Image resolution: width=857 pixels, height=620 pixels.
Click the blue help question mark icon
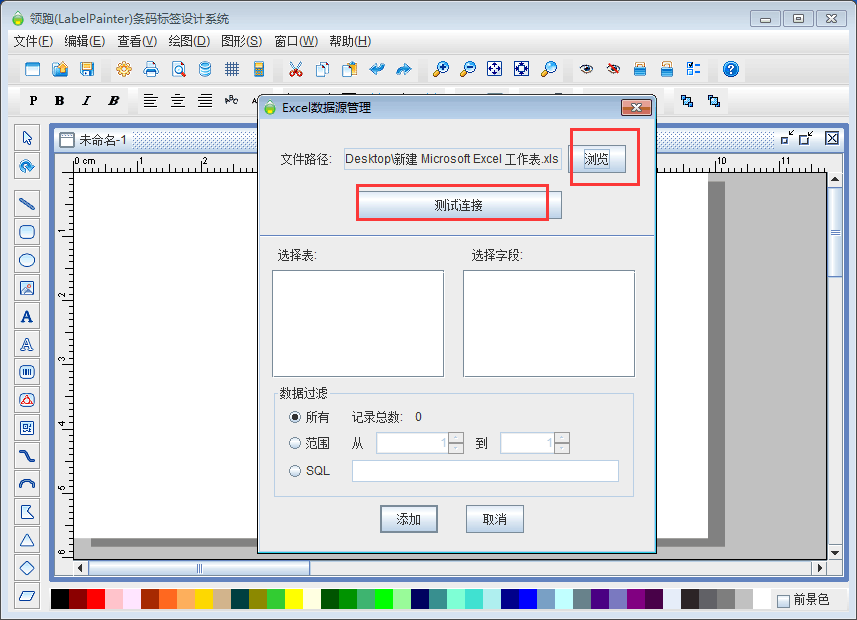click(731, 69)
